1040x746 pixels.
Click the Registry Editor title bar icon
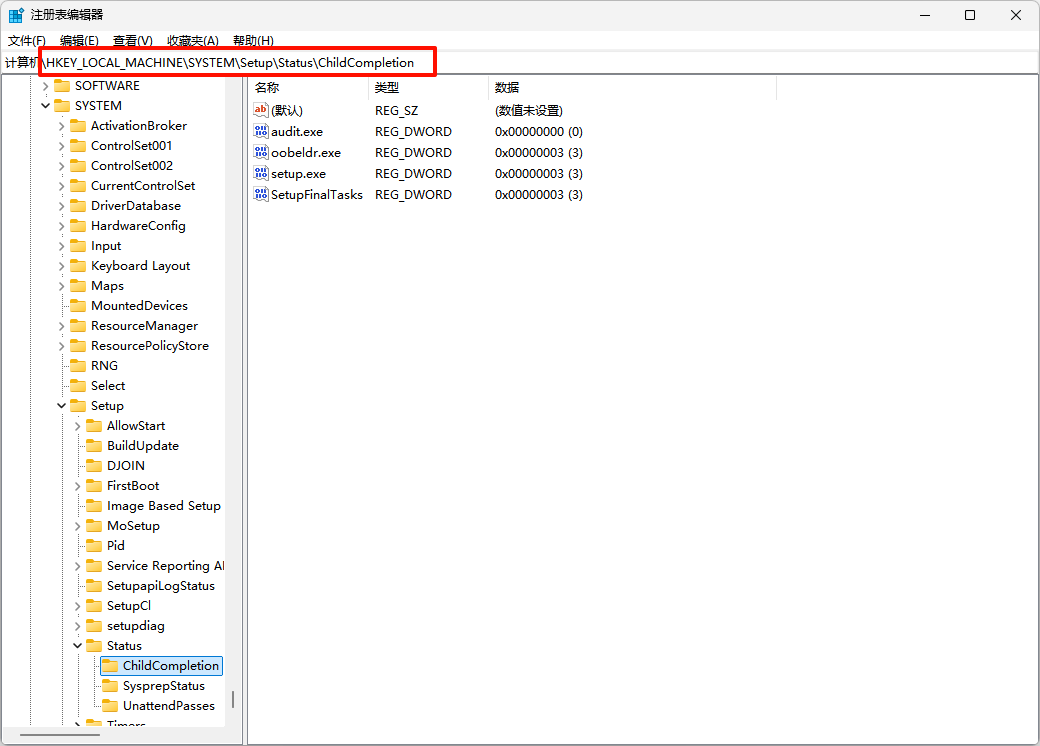pos(17,15)
